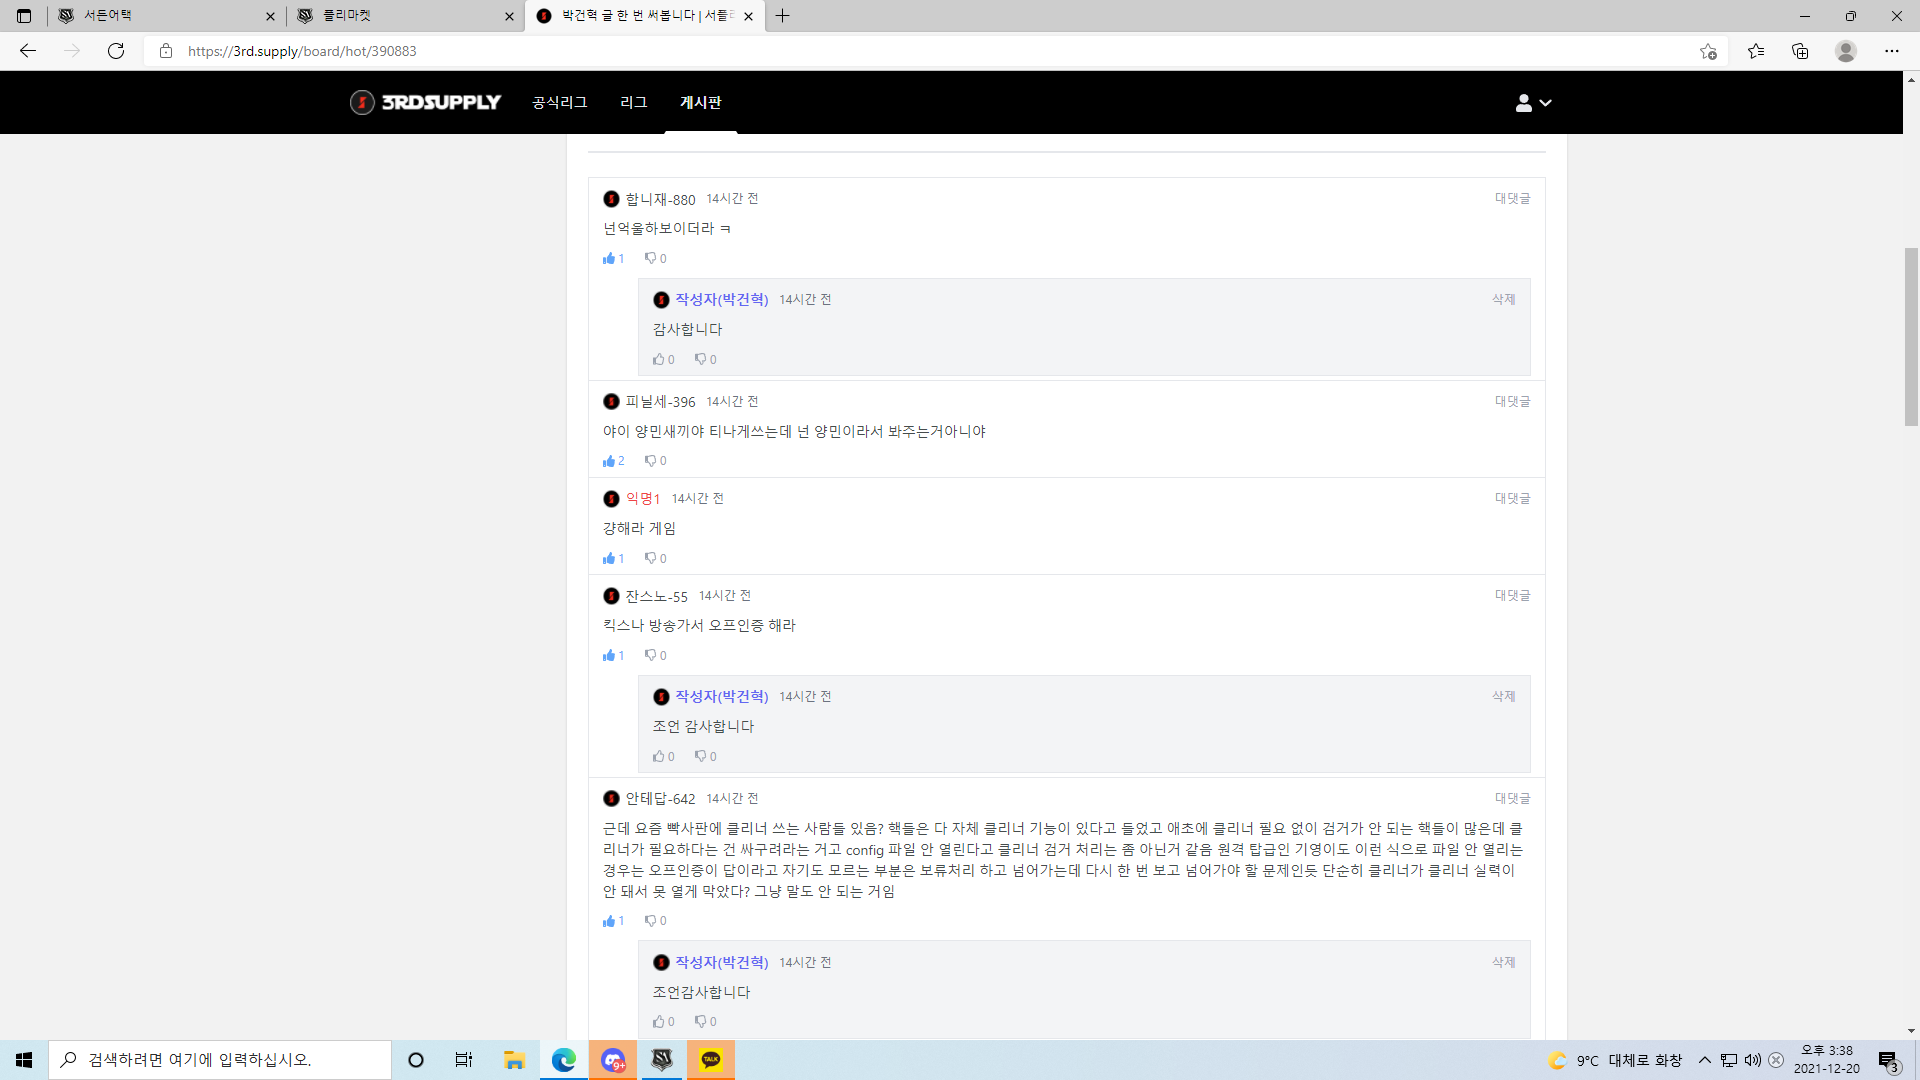Click 대댓글 on 잔스노-55's comment
This screenshot has width=1920, height=1080.
pyautogui.click(x=1512, y=596)
